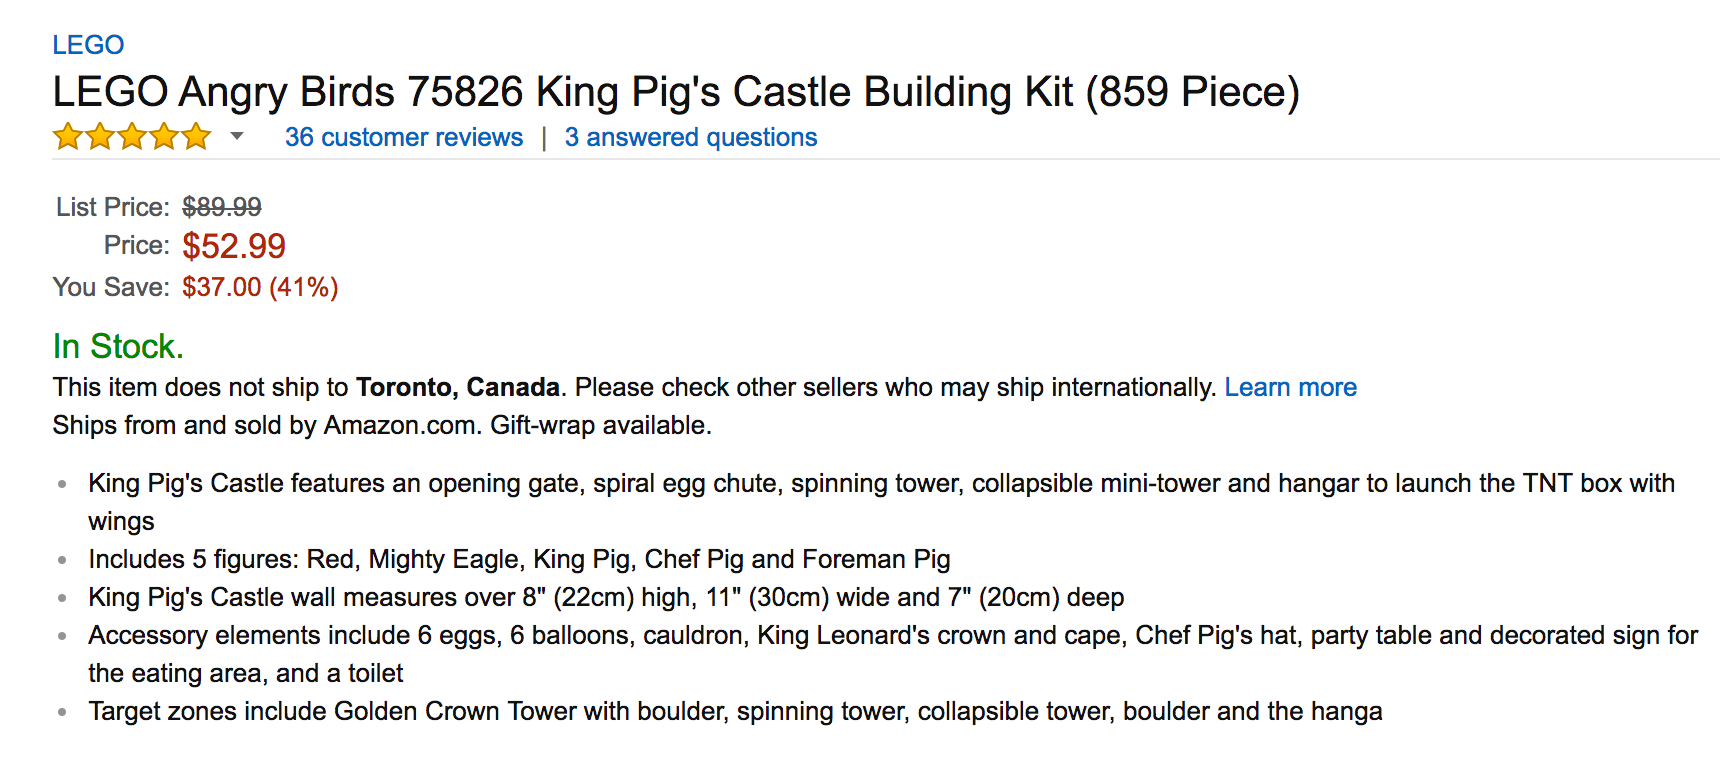Click the King Pig's Castle product title
This screenshot has width=1720, height=760.
pos(675,92)
